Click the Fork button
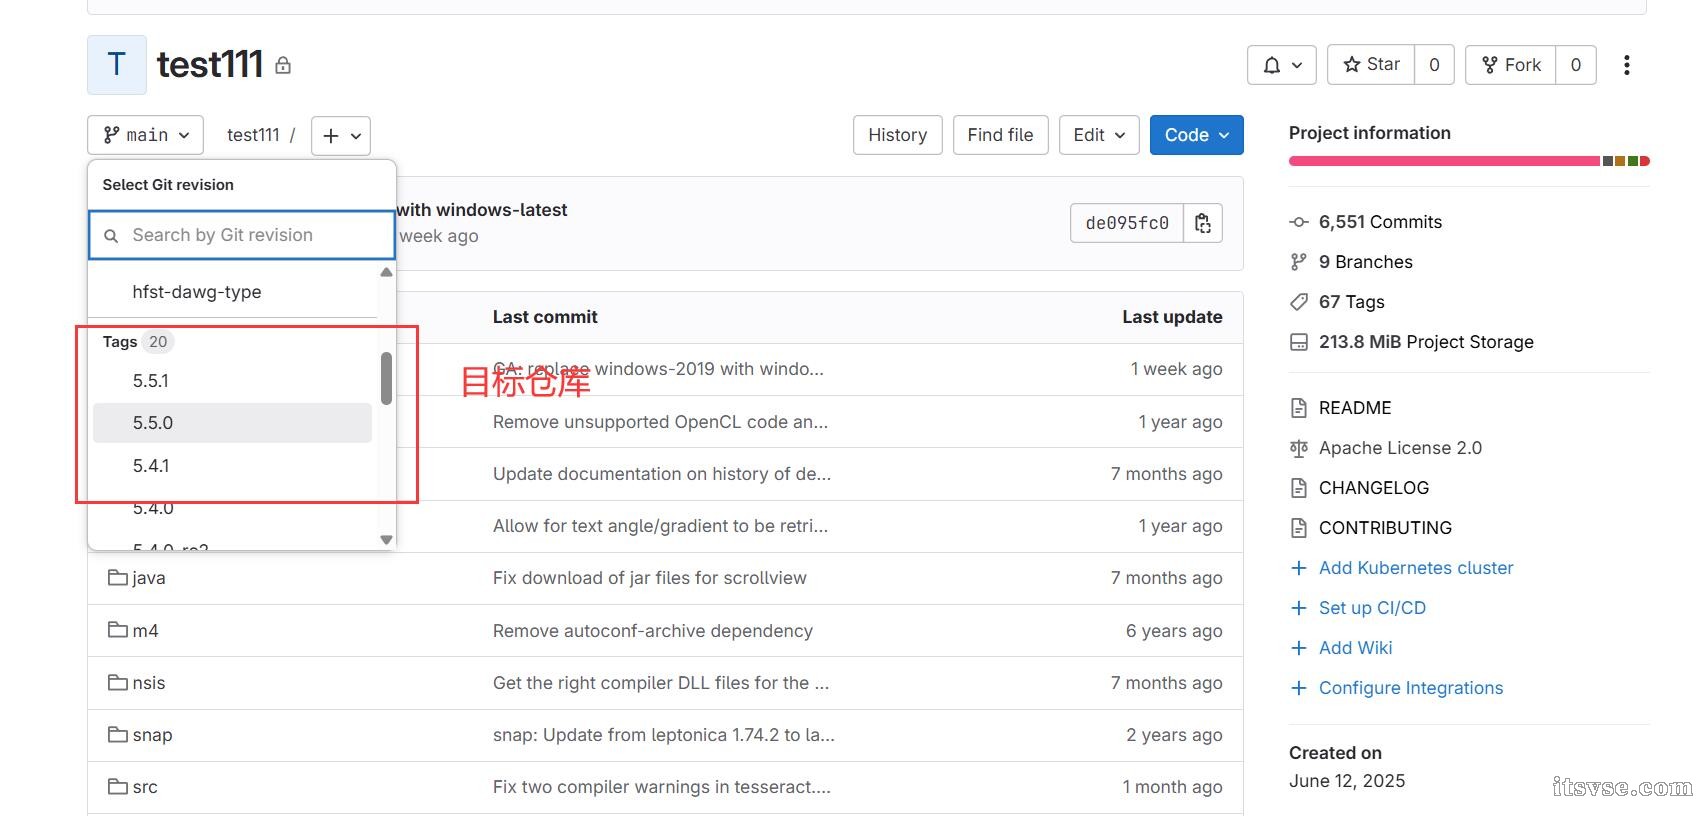 (1511, 65)
